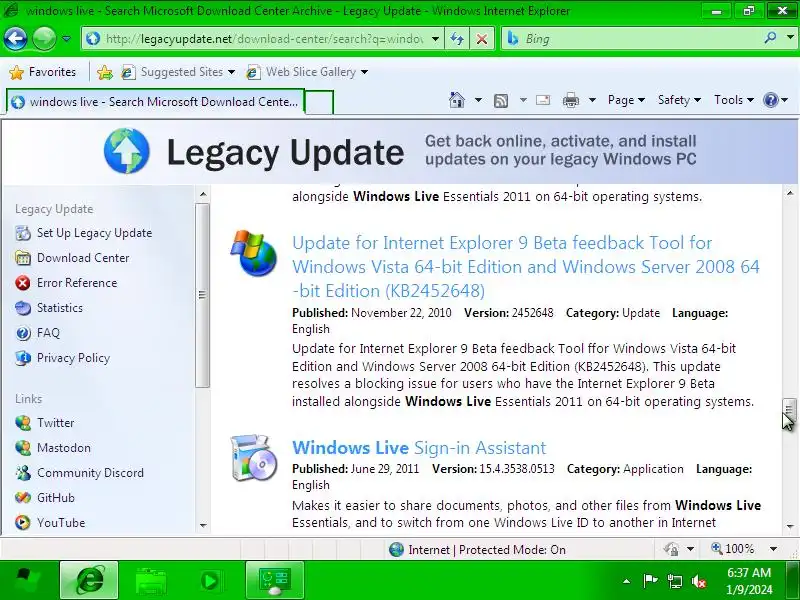Click the sidebar scrollbar thumb

point(203,295)
